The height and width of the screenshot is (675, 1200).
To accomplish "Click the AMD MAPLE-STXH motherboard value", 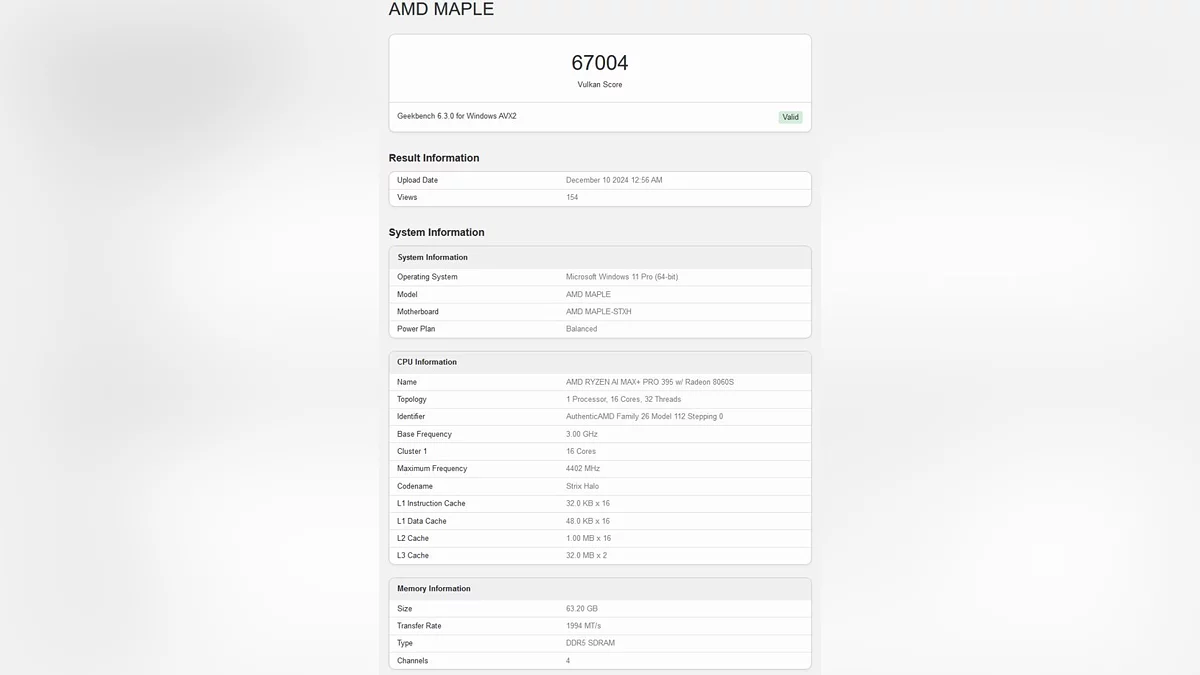I will [x=599, y=312].
